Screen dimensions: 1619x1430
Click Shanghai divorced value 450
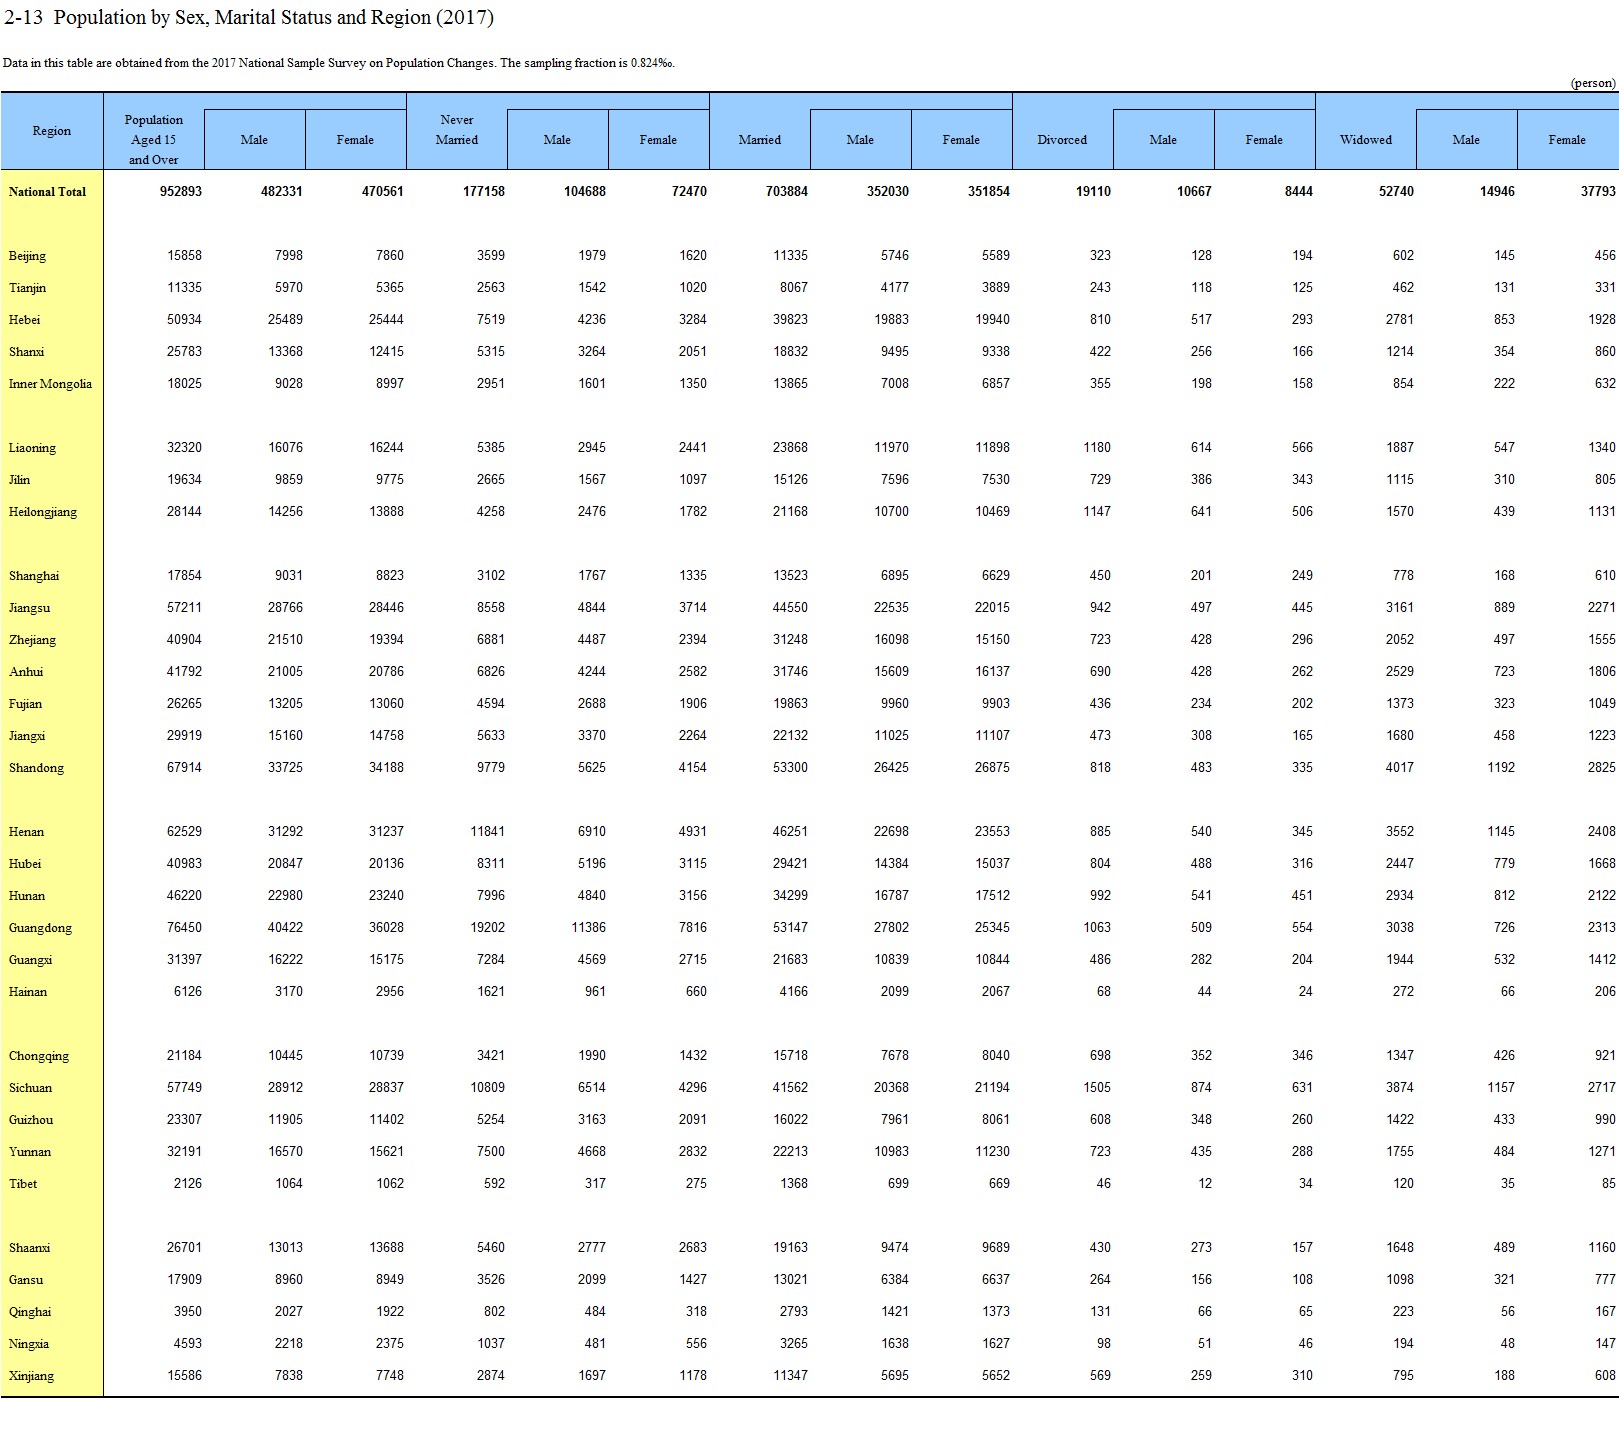[x=1100, y=576]
